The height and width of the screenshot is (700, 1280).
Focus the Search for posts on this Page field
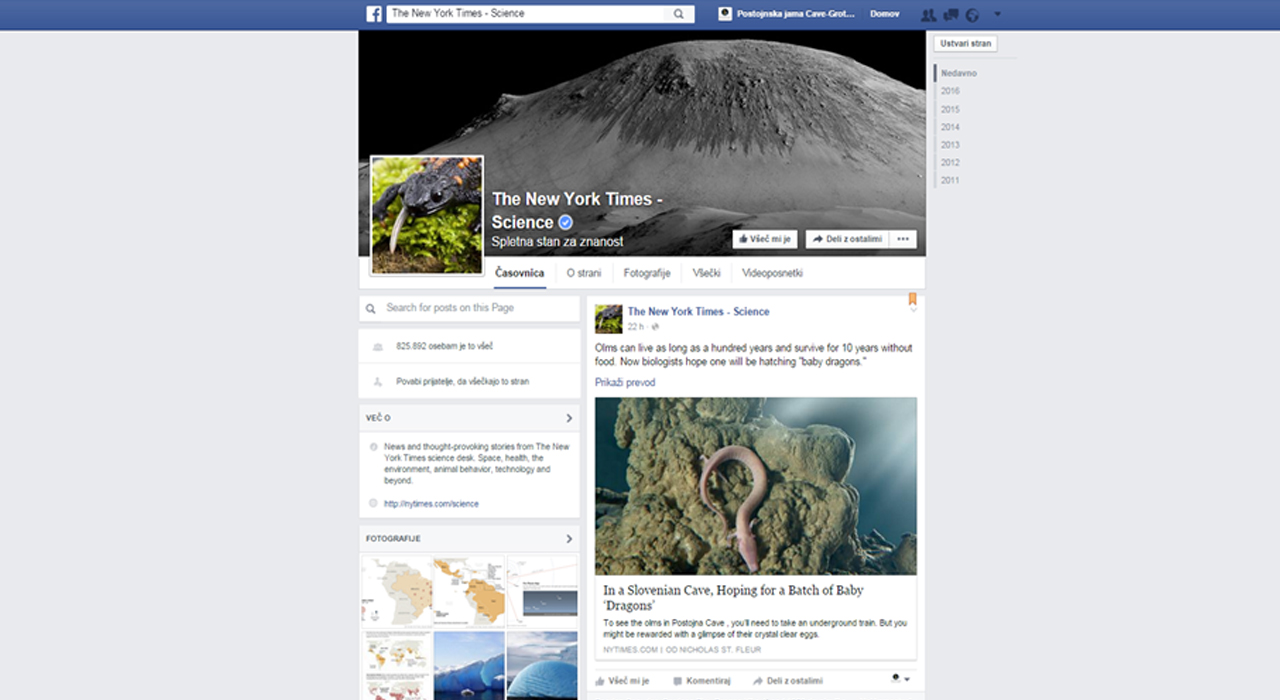469,308
